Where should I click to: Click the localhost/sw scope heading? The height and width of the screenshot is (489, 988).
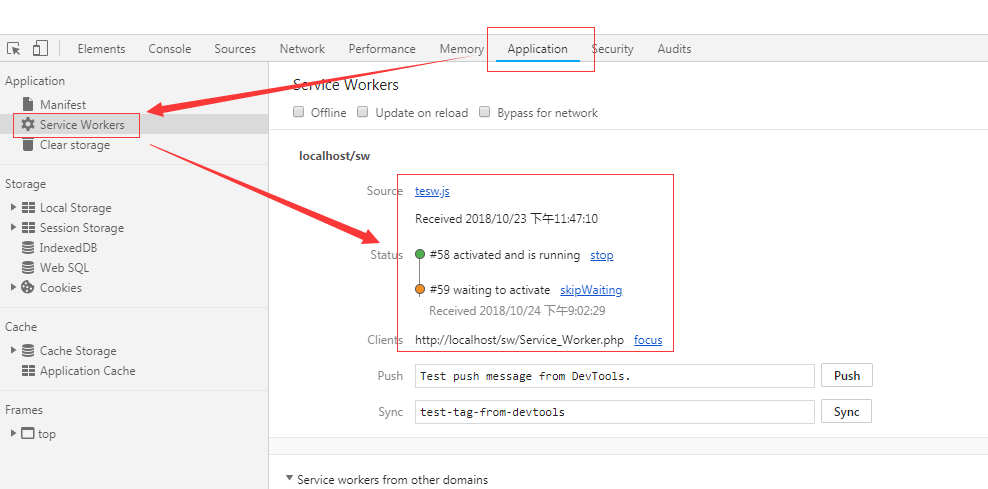pyautogui.click(x=334, y=156)
